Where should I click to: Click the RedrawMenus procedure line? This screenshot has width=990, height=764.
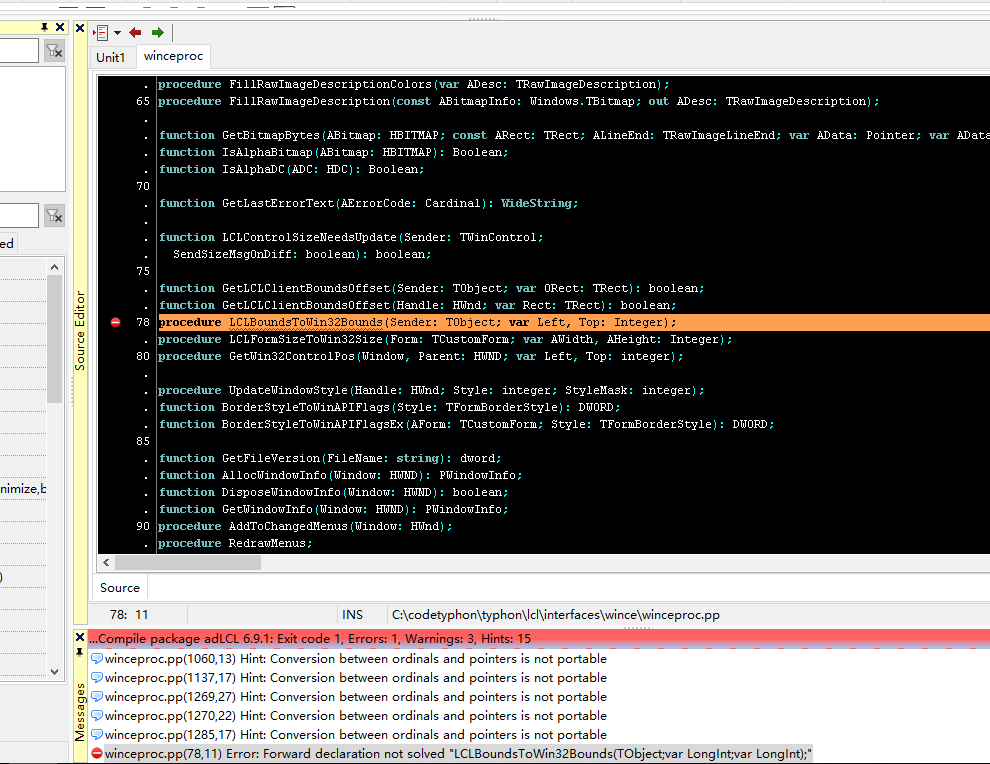(235, 544)
